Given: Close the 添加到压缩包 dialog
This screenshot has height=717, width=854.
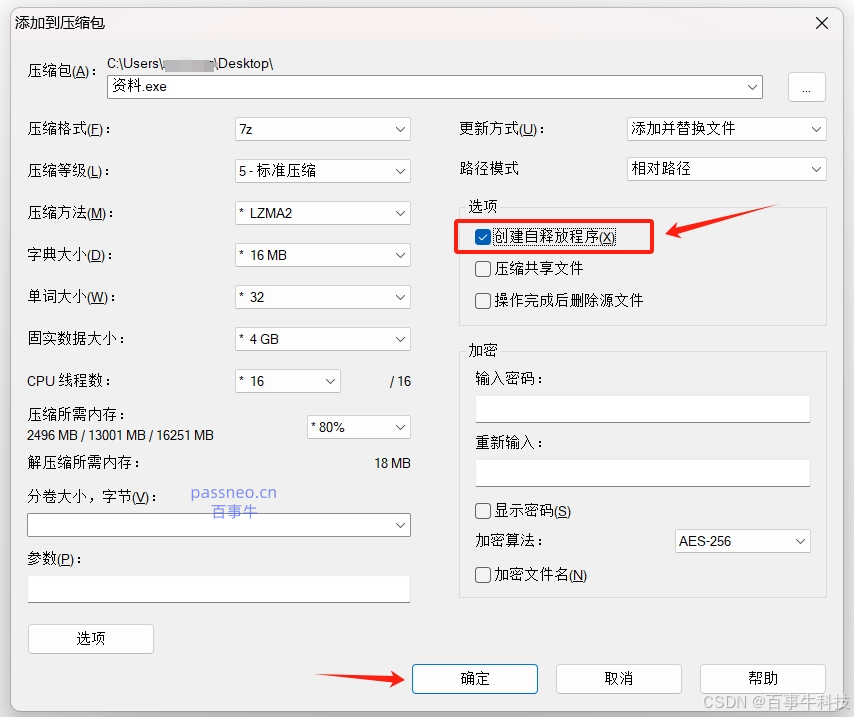Looking at the screenshot, I should coord(822,23).
